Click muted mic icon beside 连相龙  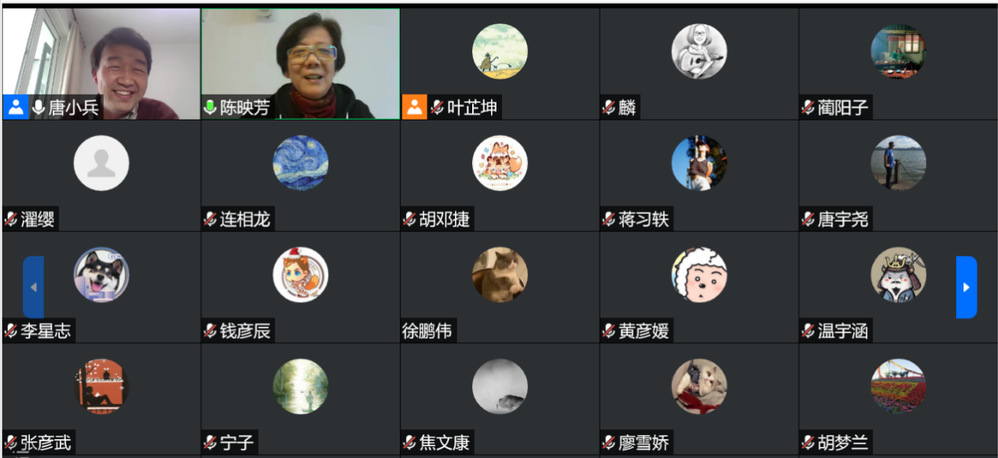pyautogui.click(x=210, y=219)
